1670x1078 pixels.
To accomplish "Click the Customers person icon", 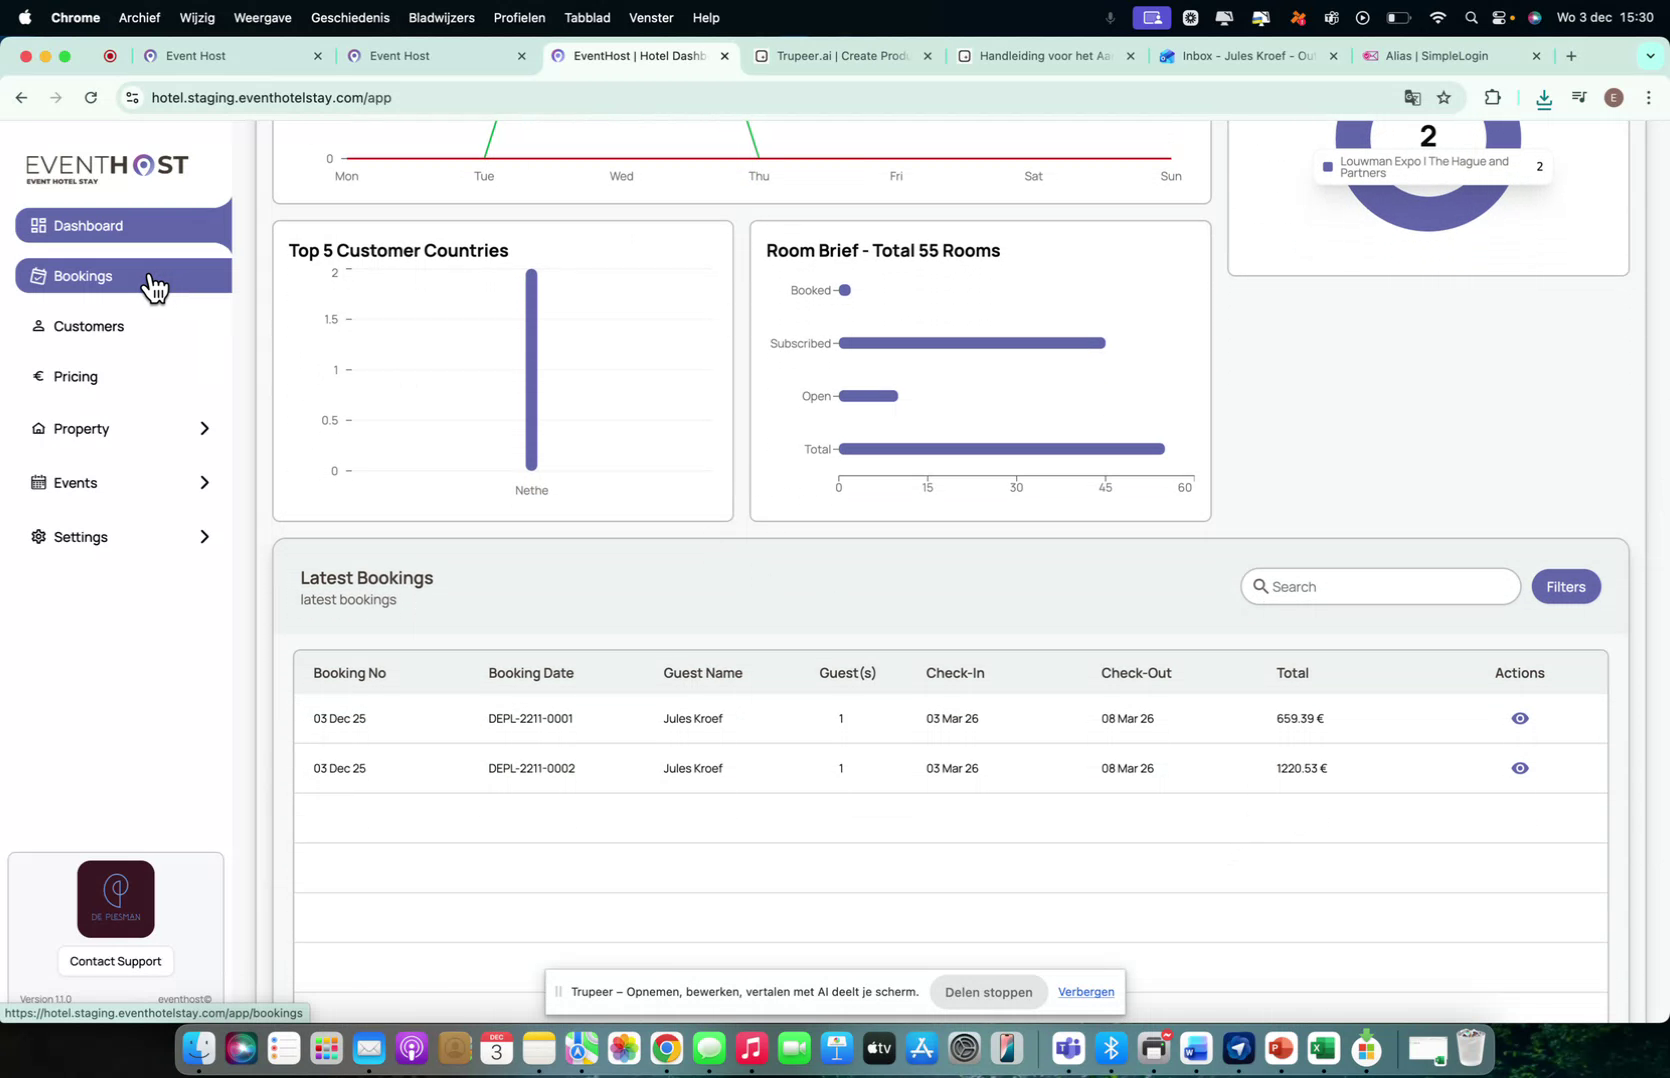I will click(37, 326).
